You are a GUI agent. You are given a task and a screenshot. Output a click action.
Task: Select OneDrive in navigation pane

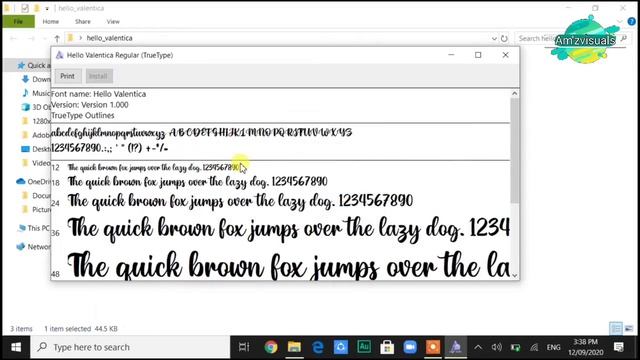33,182
